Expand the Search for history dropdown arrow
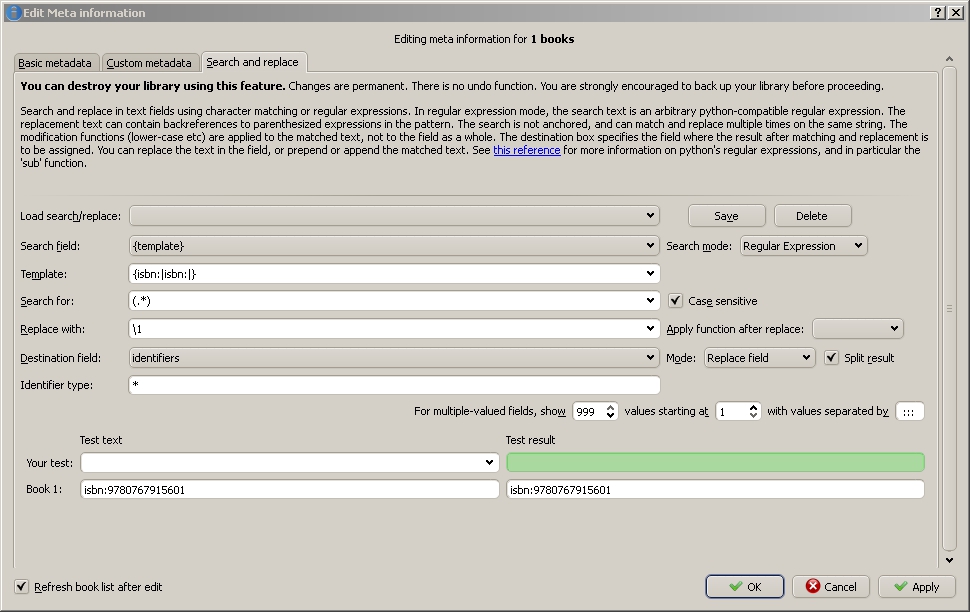The width and height of the screenshot is (970, 612). (x=650, y=301)
